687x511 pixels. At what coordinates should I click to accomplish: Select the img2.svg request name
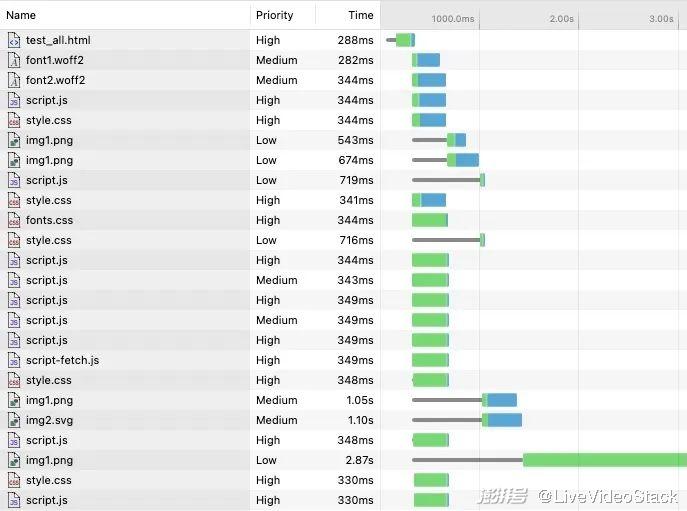pos(50,420)
